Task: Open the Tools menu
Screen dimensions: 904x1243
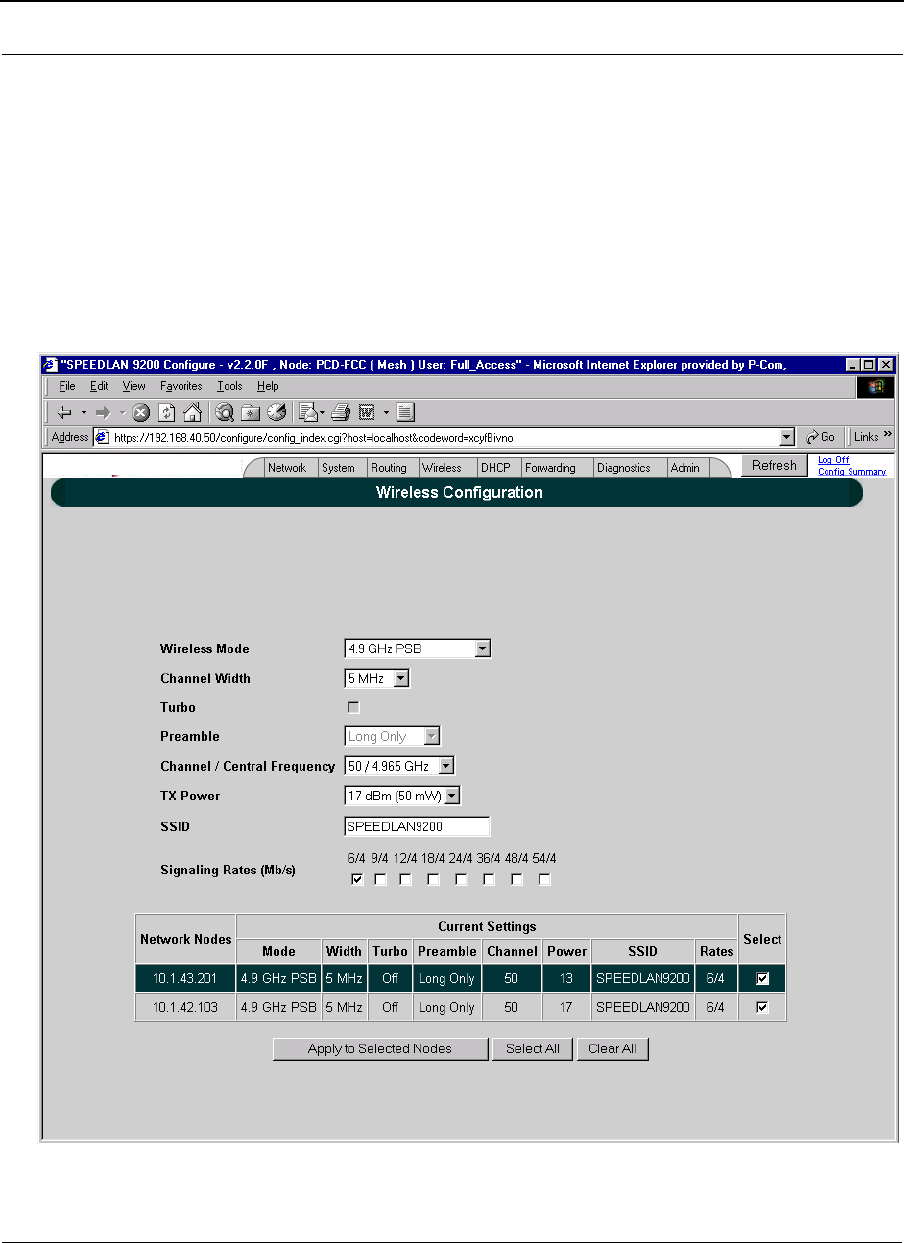Action: (230, 386)
